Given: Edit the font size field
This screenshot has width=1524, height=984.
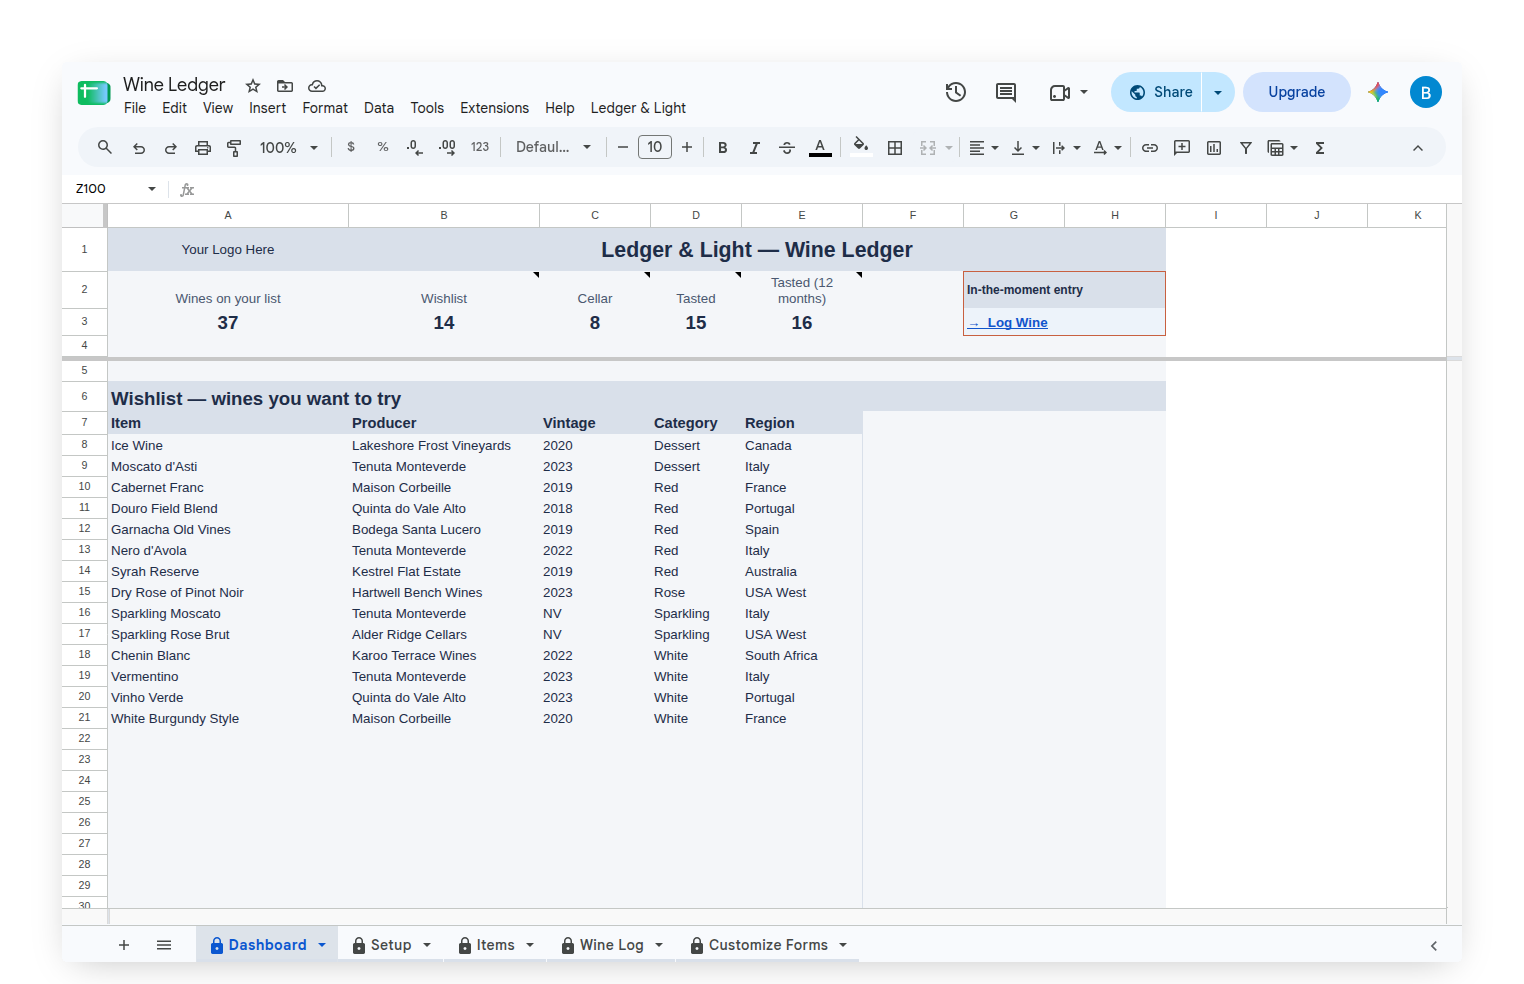Looking at the screenshot, I should click(x=655, y=147).
